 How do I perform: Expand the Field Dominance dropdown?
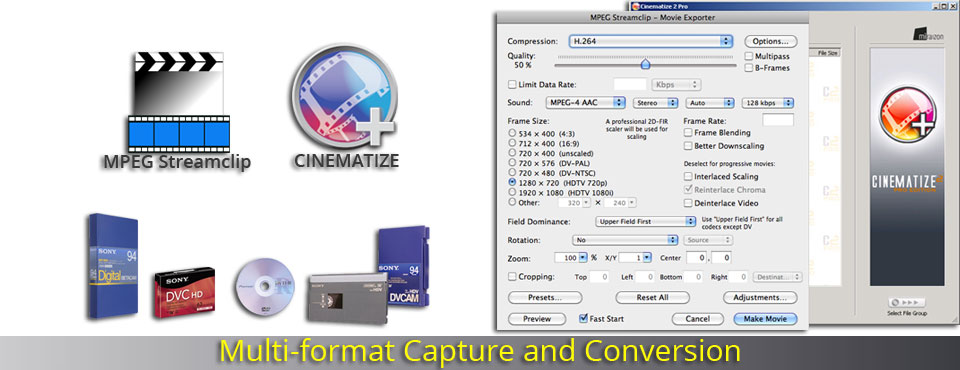click(x=644, y=221)
